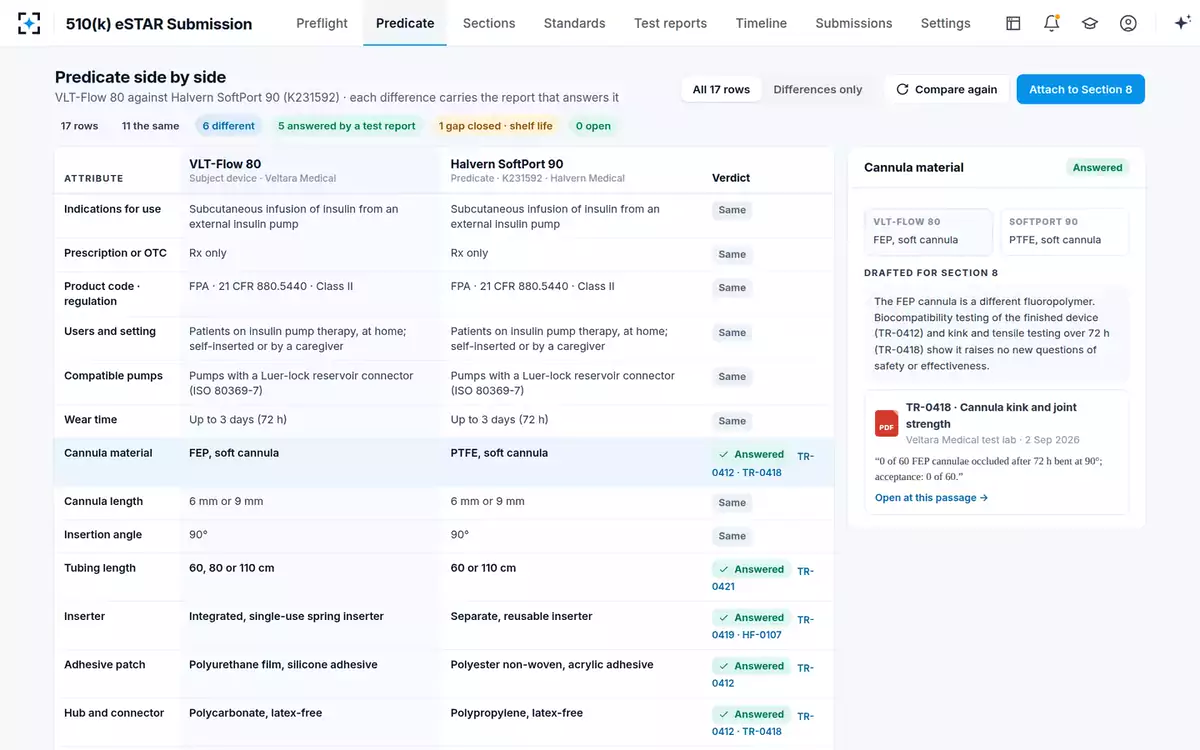Open TR-0419 · HF-0107 in Inserter row
Screen dimensions: 1200x750
[x=763, y=626]
